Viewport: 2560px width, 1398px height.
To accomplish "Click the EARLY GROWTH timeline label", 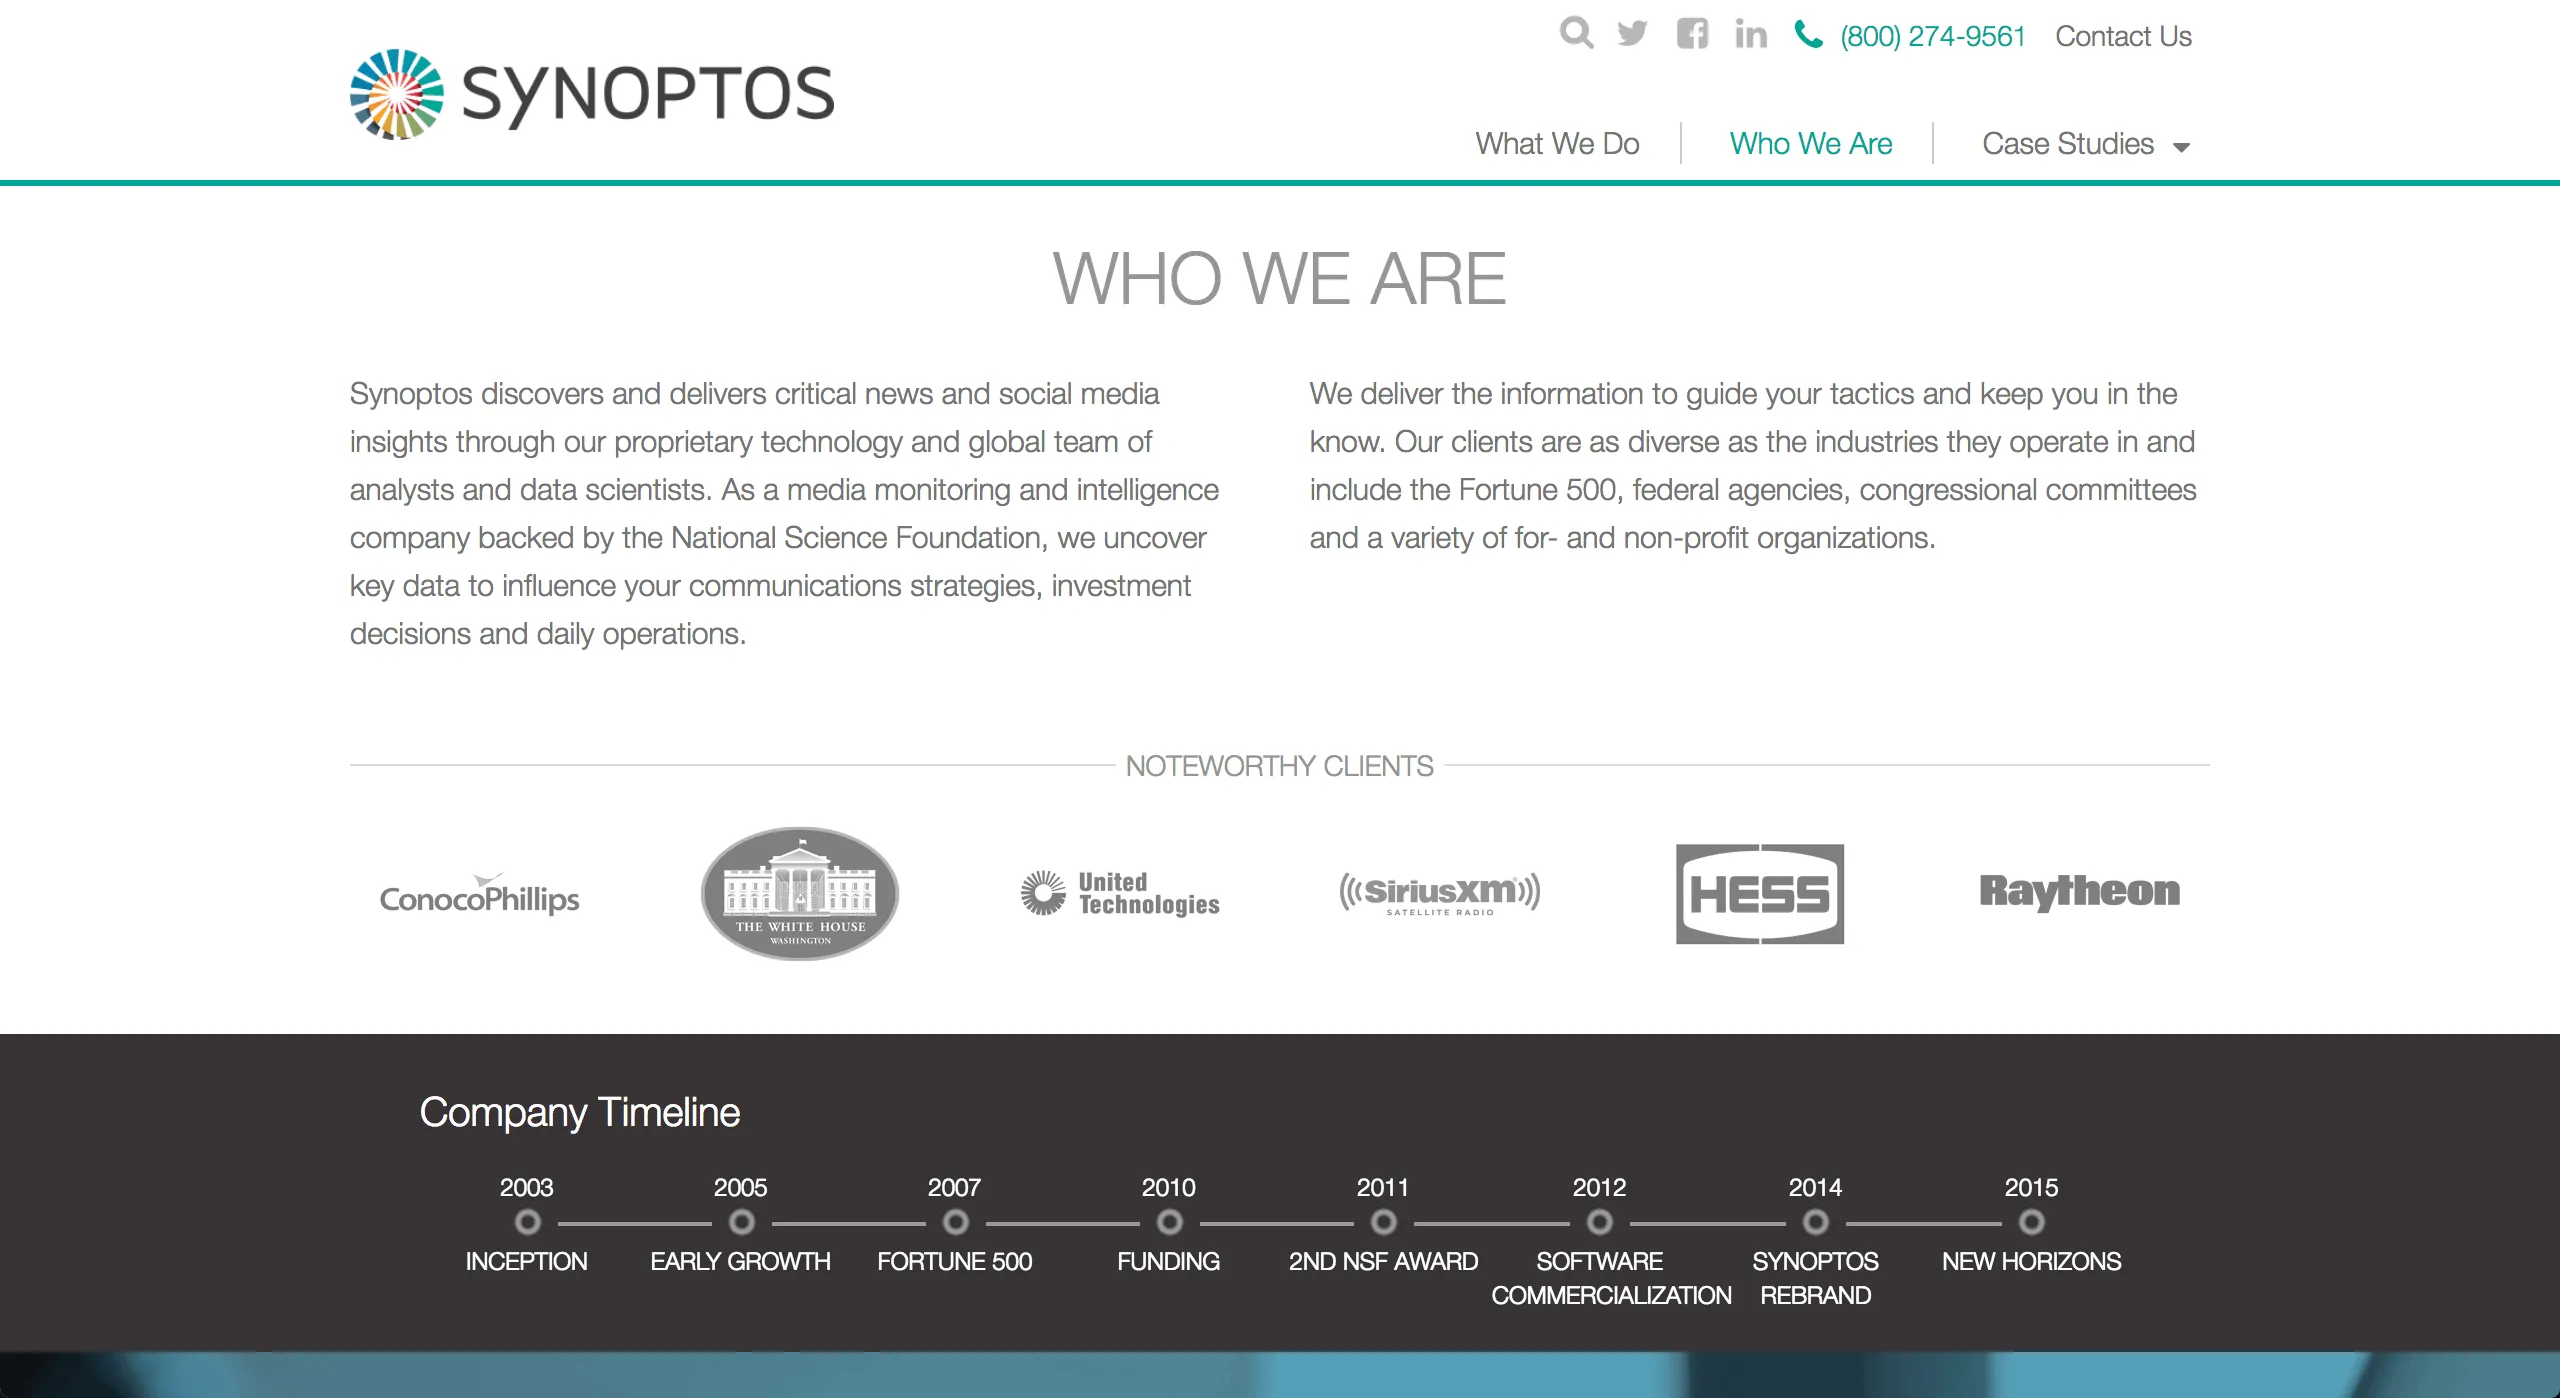I will pyautogui.click(x=740, y=1262).
